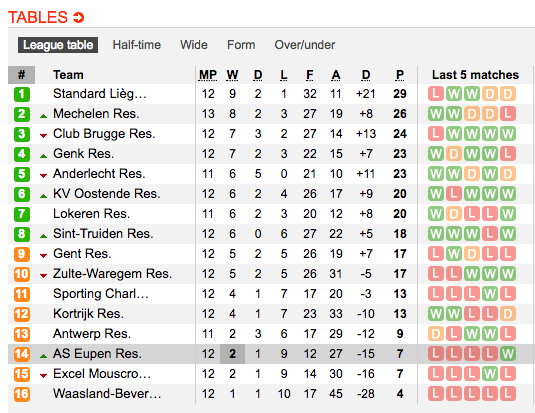Click green up arrow next to Mechelen Res.

tap(43, 116)
